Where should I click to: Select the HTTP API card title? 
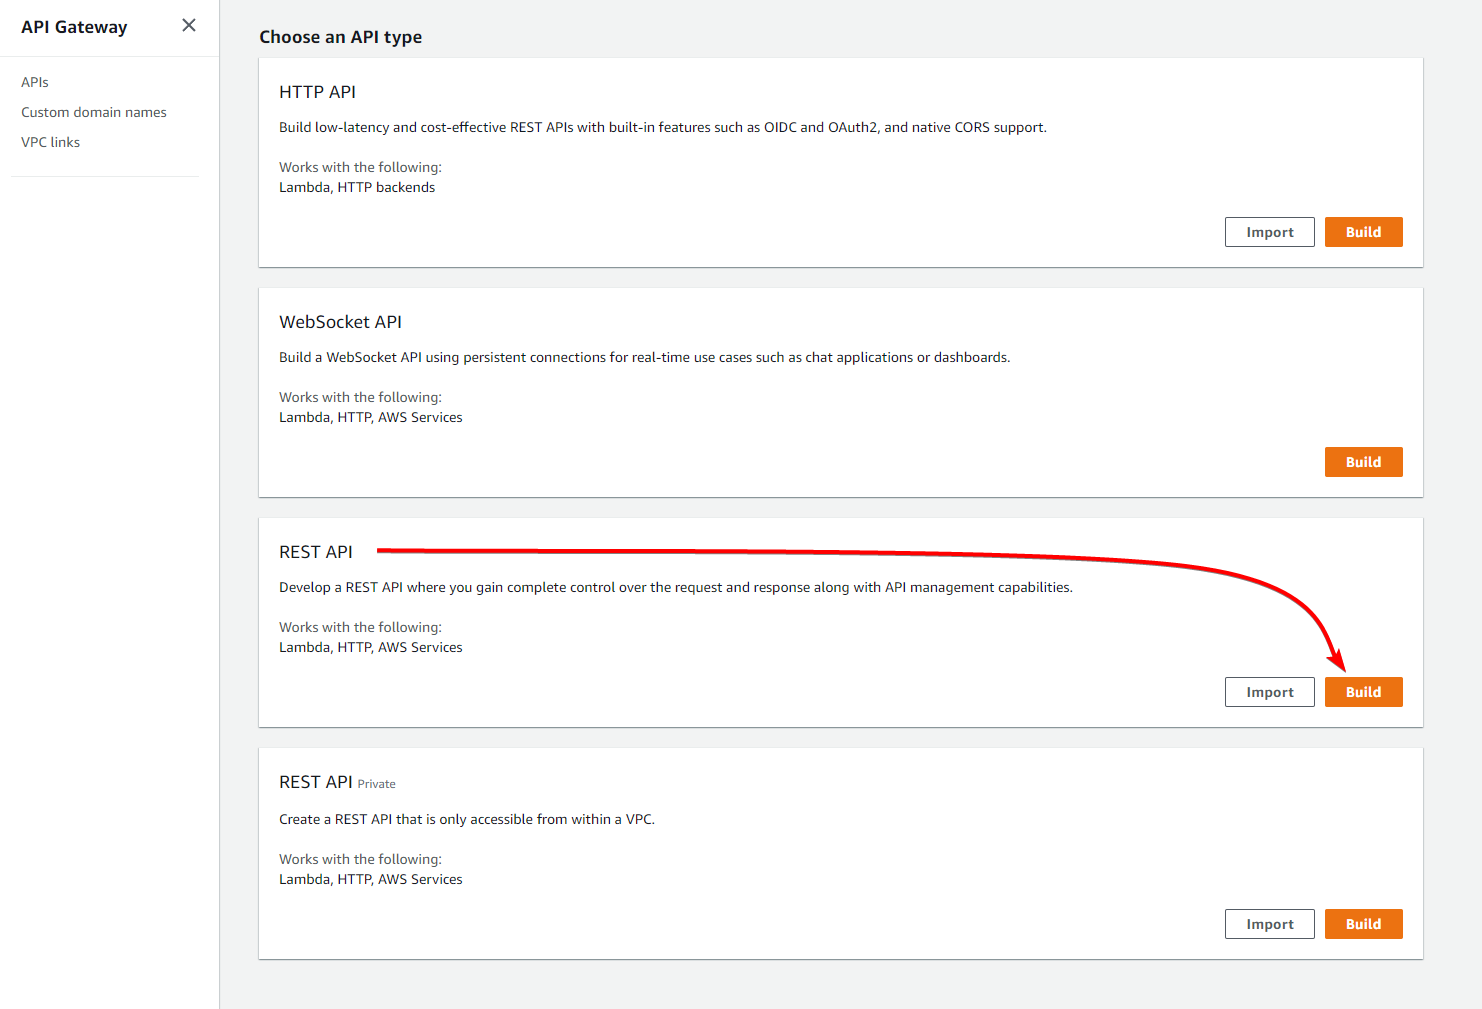tap(318, 91)
